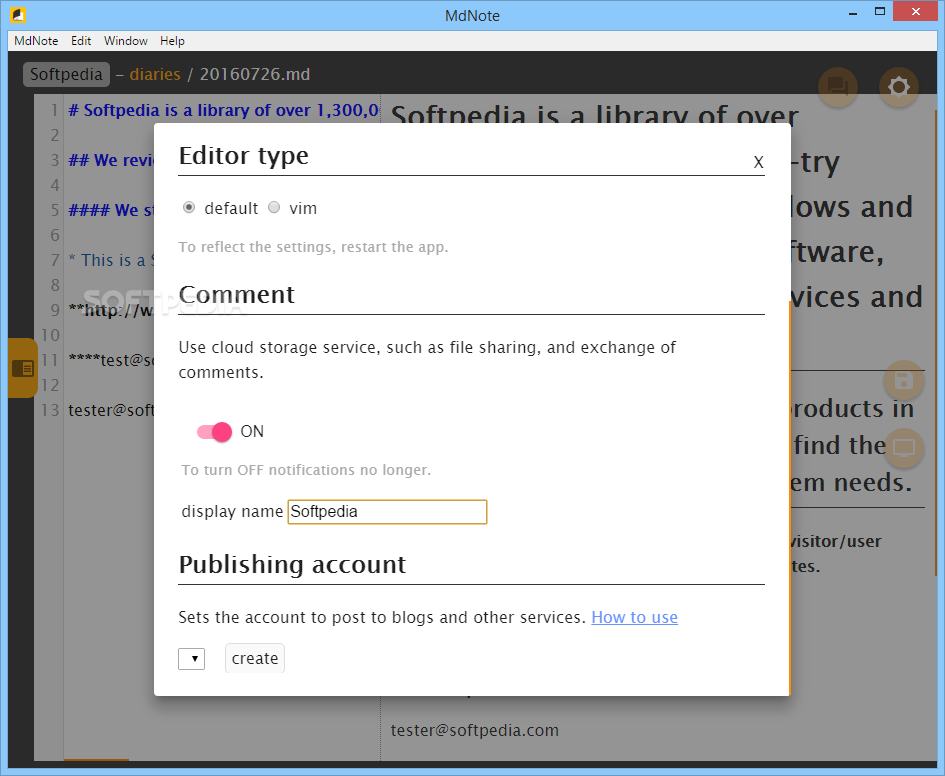Click the display name input field
The height and width of the screenshot is (776, 945).
[x=387, y=512]
